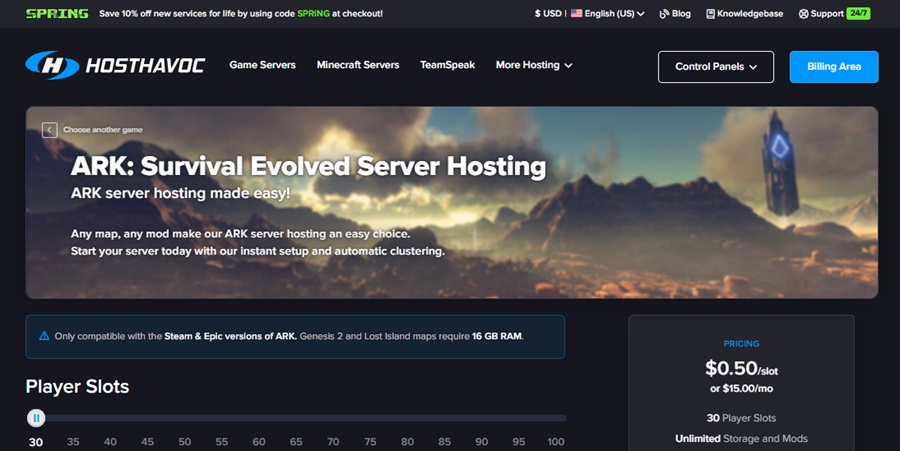Click ARK server hosting made easy! subtitle
Image resolution: width=900 pixels, height=451 pixels.
[180, 193]
